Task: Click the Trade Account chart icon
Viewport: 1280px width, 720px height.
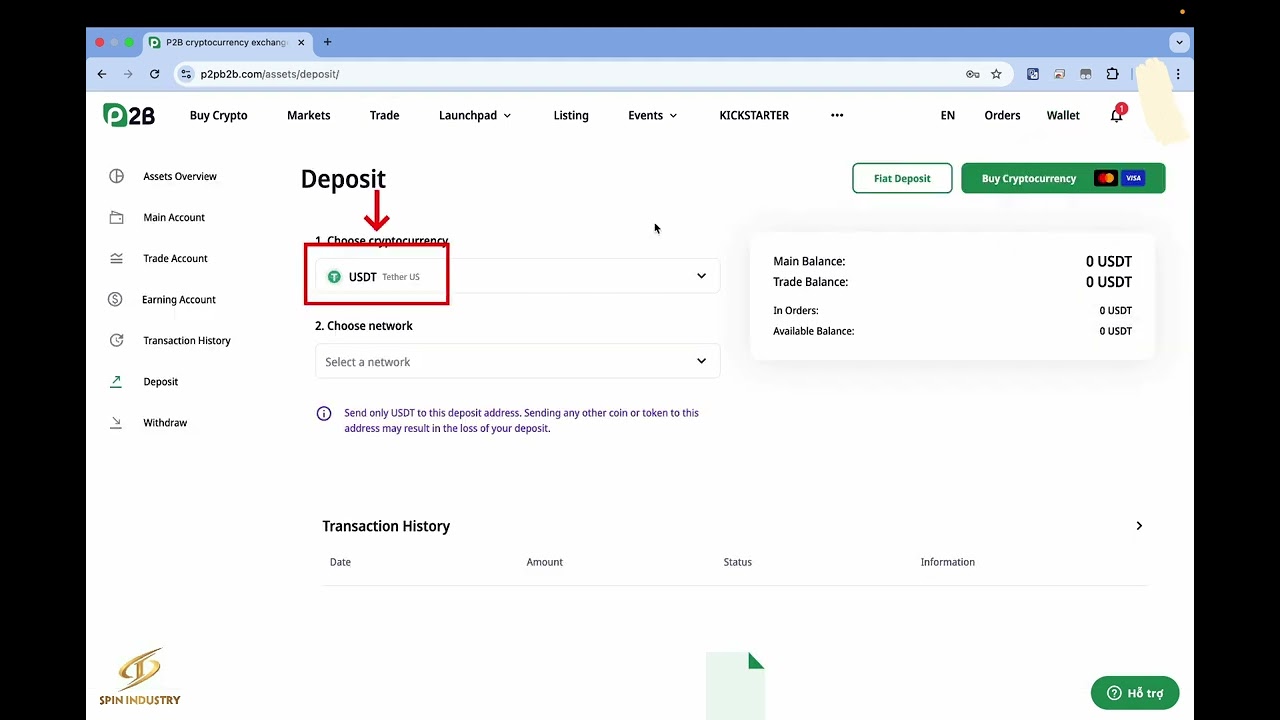Action: 116,258
